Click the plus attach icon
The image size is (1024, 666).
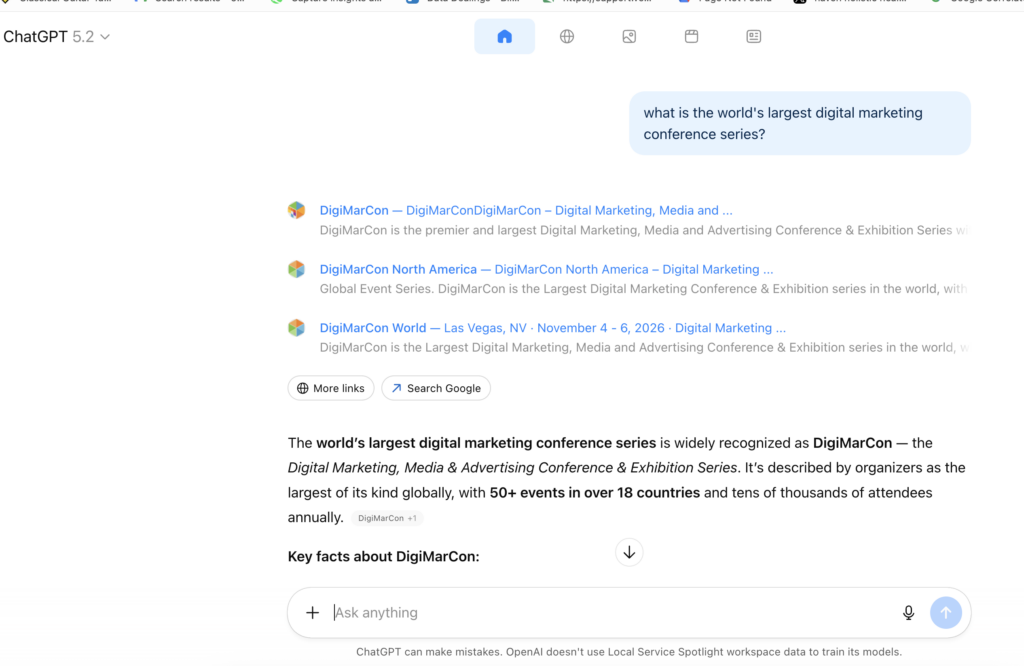coord(312,613)
